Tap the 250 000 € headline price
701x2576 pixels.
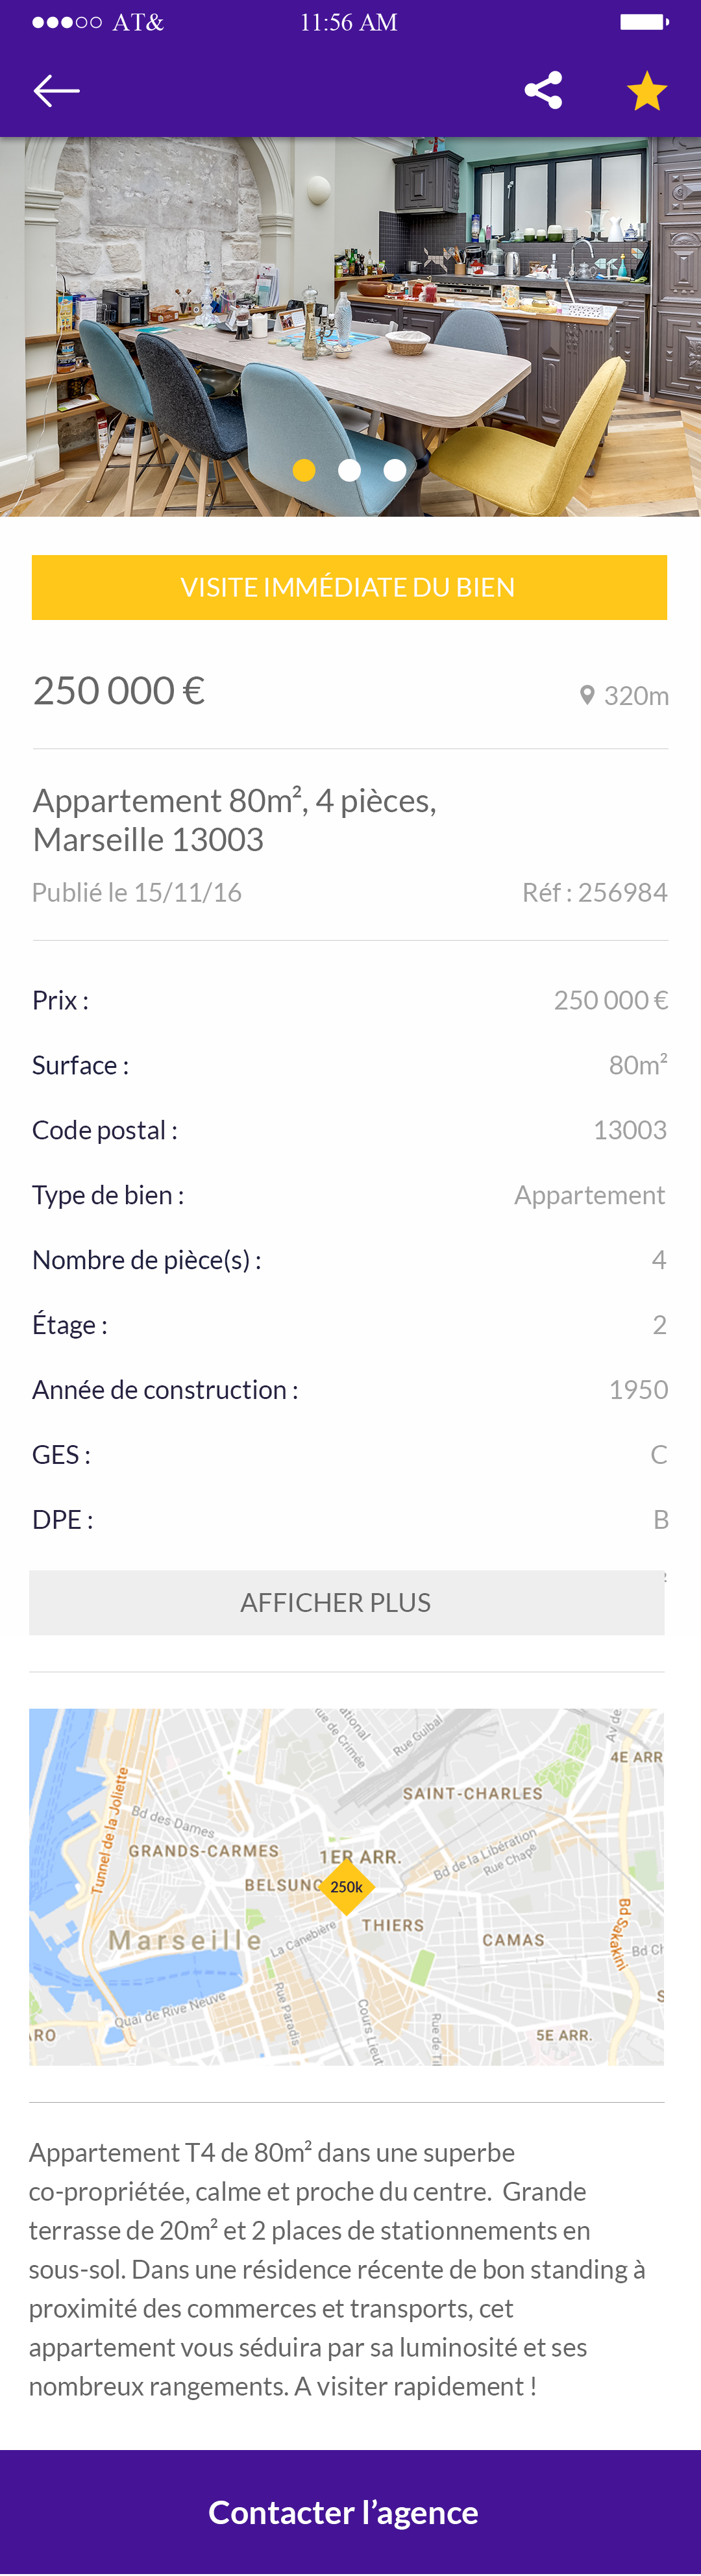point(119,691)
